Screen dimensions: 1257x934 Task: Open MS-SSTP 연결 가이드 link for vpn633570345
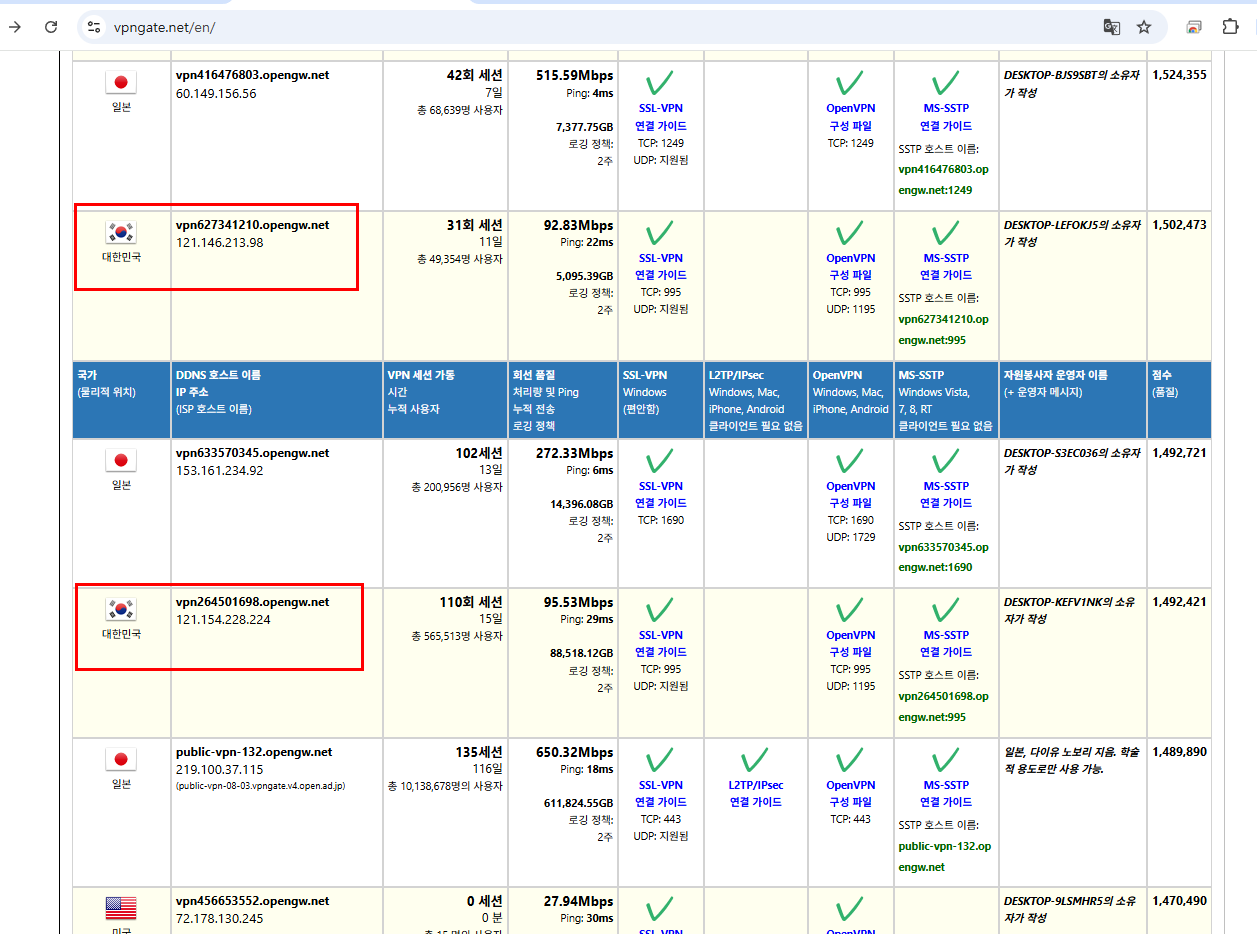click(x=945, y=494)
